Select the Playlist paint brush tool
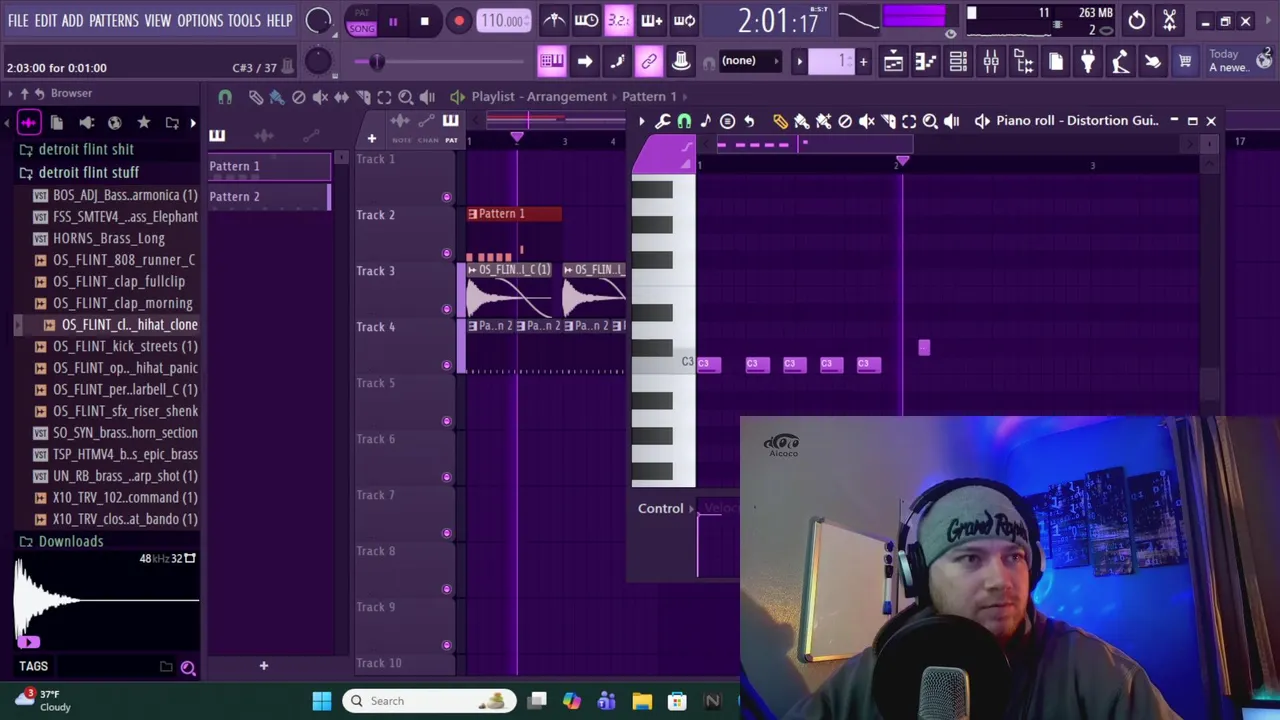Viewport: 1280px width, 720px height. [277, 97]
